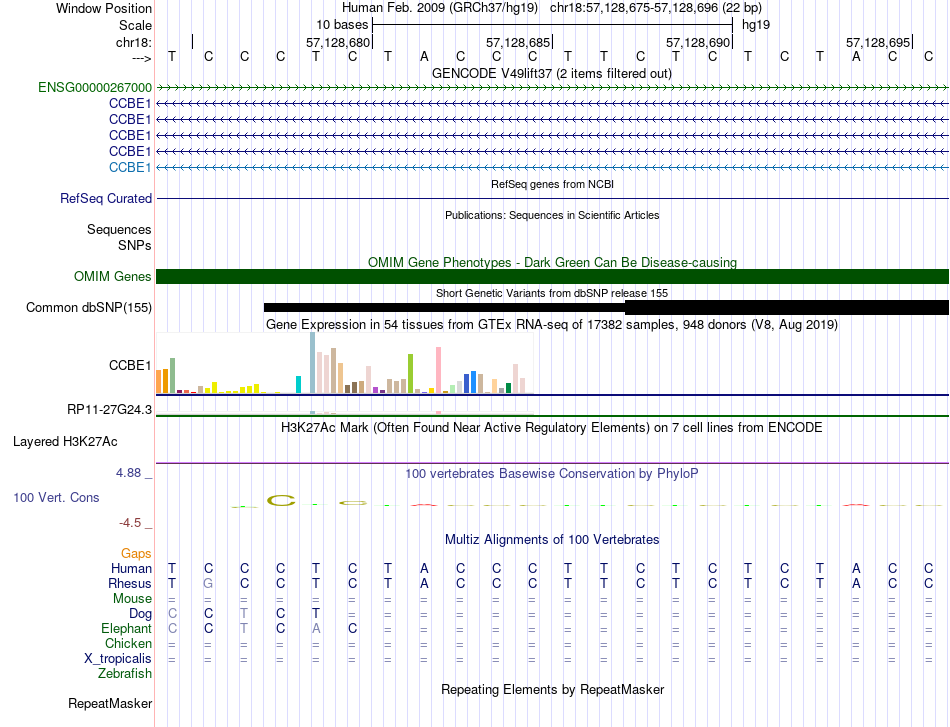Open the RepeatMasker track label
The image size is (950, 727).
click(x=110, y=703)
